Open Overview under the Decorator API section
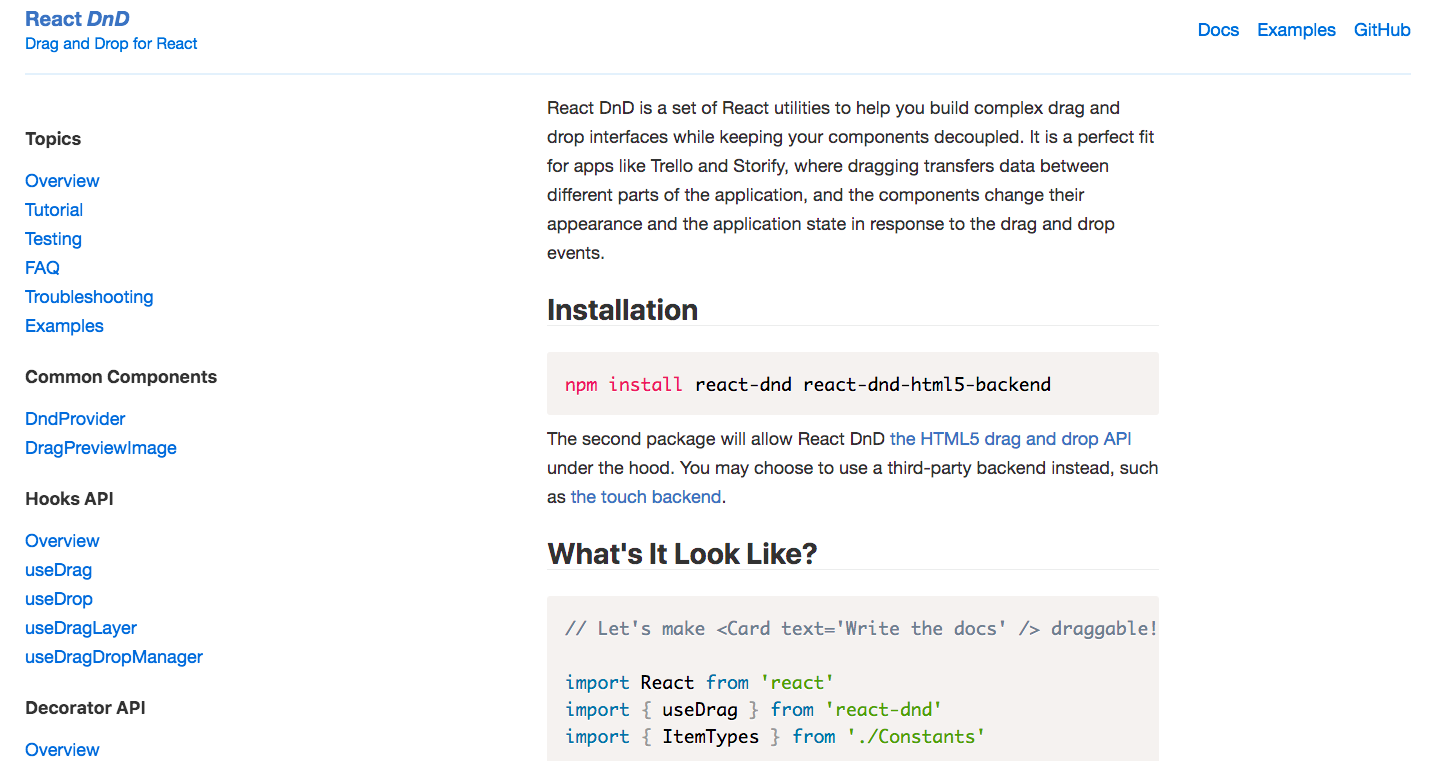The width and height of the screenshot is (1438, 761). coord(62,750)
